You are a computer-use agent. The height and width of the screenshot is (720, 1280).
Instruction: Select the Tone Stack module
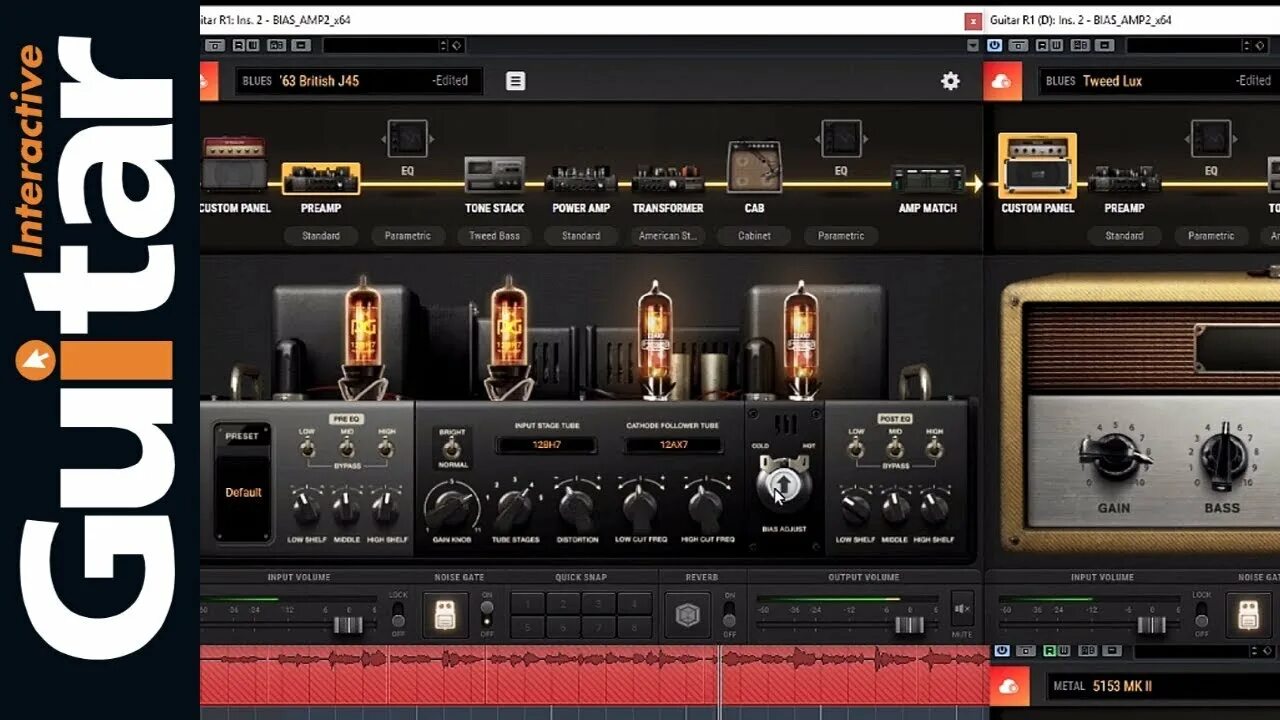(494, 175)
